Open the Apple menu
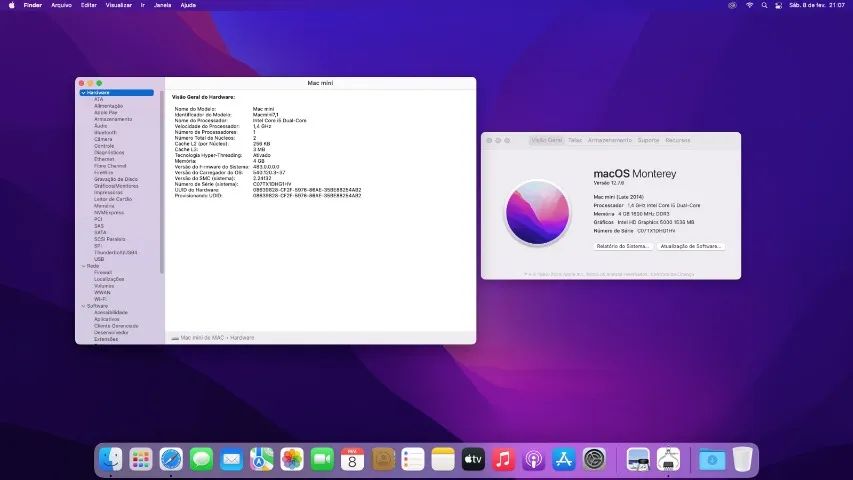 tap(11, 5)
